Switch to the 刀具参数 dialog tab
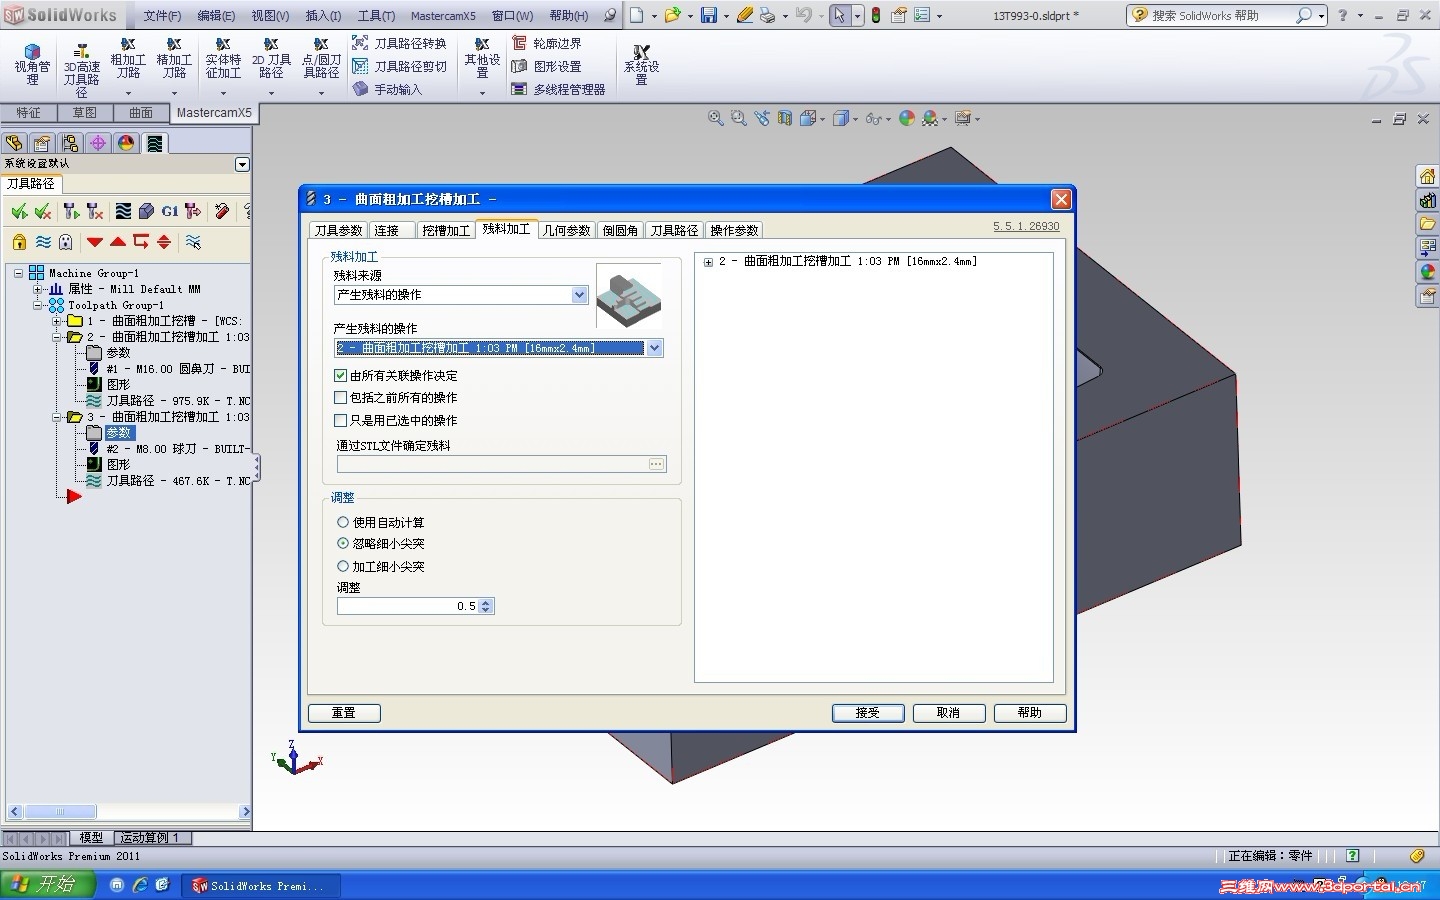Image resolution: width=1440 pixels, height=900 pixels. 338,230
